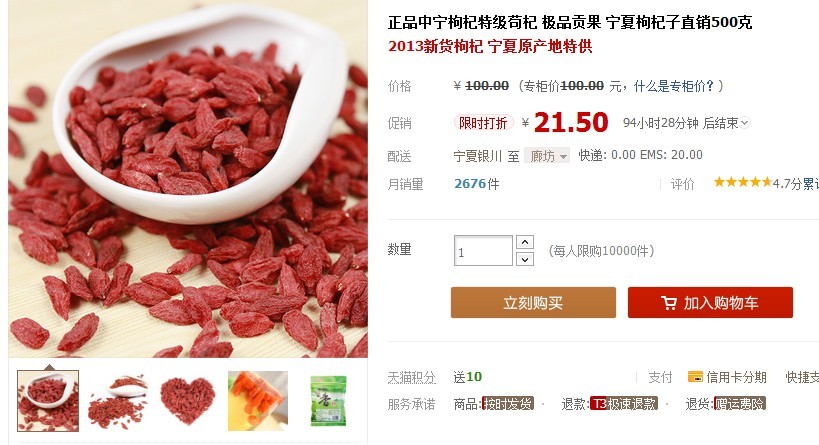
Task: Select the orange goji tea thumbnail
Action: (x=258, y=401)
